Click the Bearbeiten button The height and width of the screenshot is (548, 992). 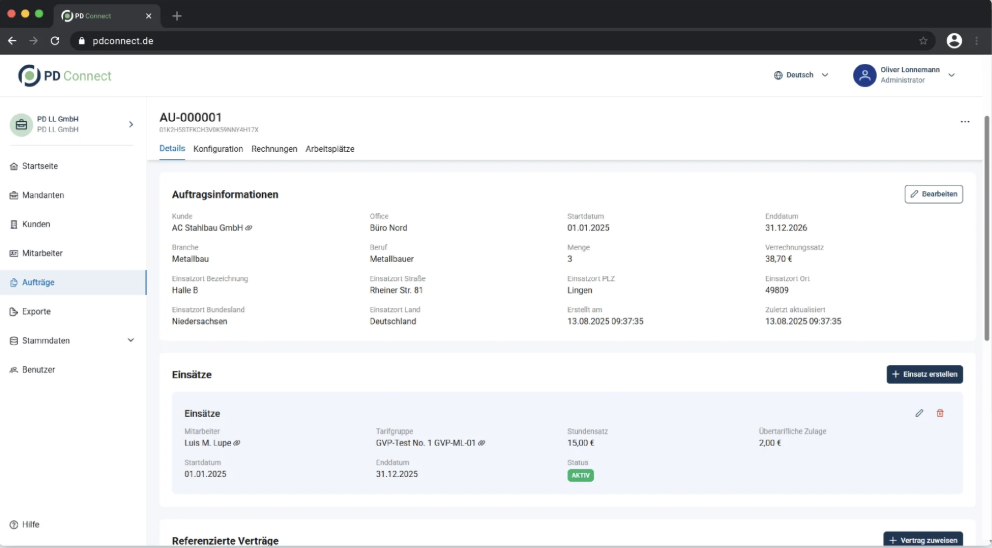(x=933, y=194)
